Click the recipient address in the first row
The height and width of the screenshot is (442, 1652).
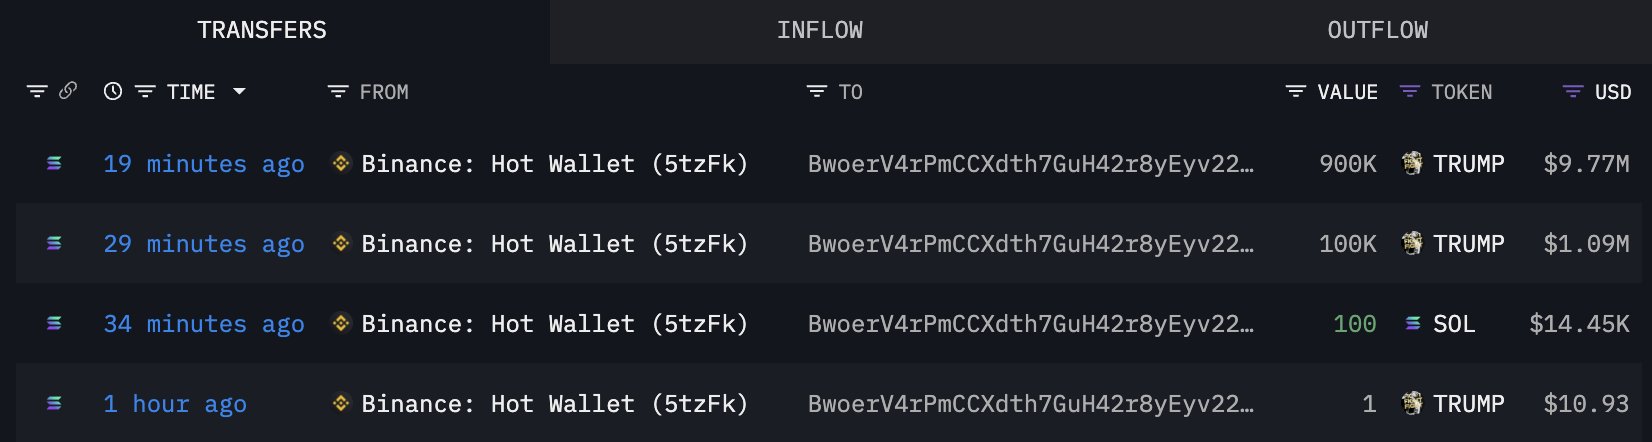(x=1030, y=164)
